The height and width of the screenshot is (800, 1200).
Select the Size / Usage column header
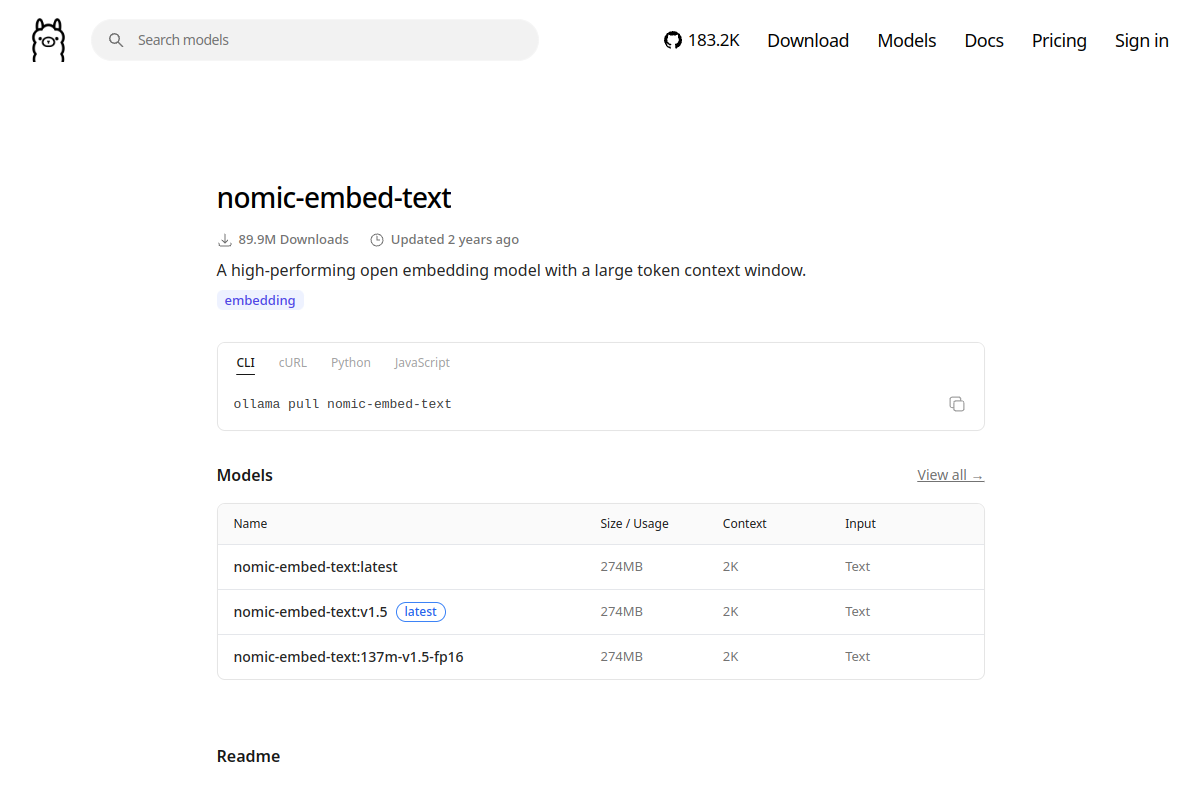pos(634,524)
